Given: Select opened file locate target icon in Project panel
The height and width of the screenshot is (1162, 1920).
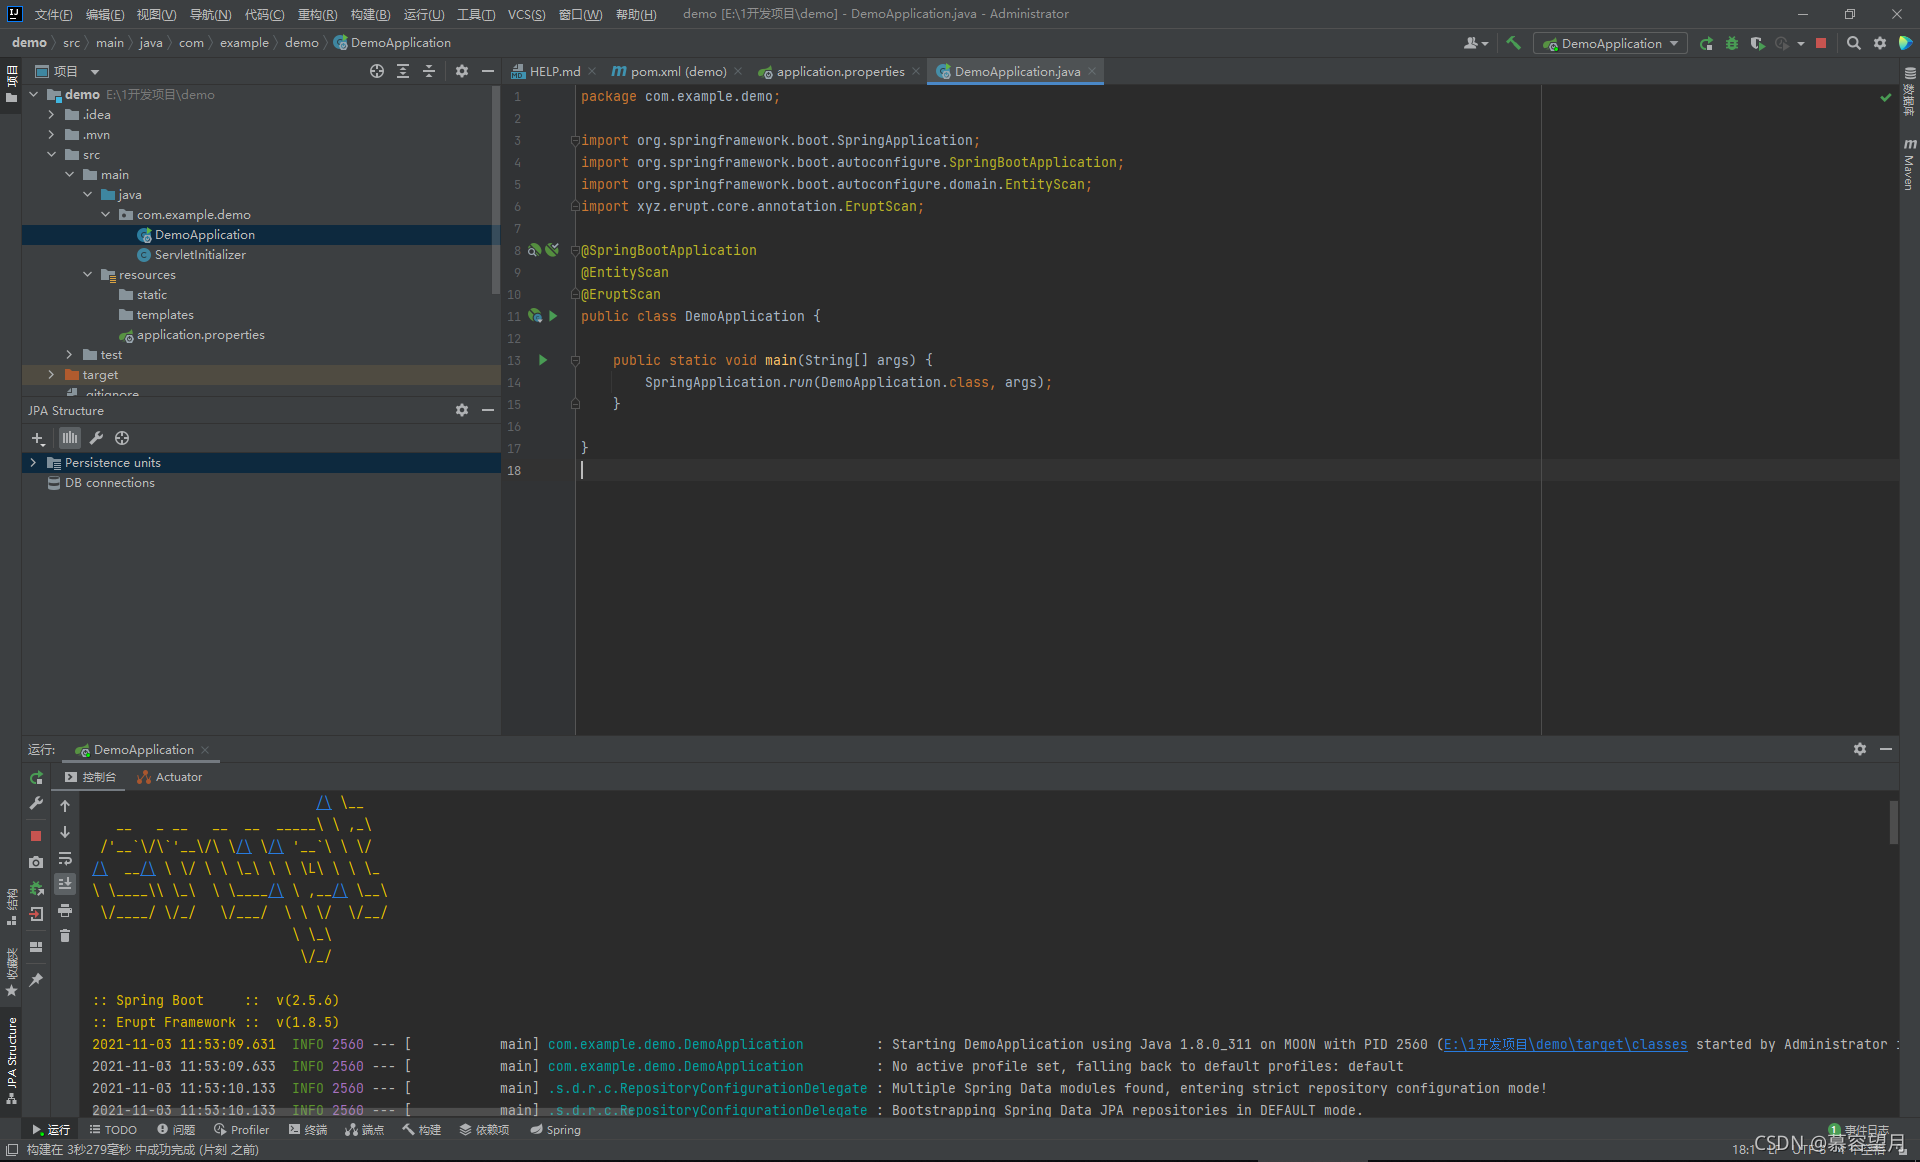Looking at the screenshot, I should point(377,71).
